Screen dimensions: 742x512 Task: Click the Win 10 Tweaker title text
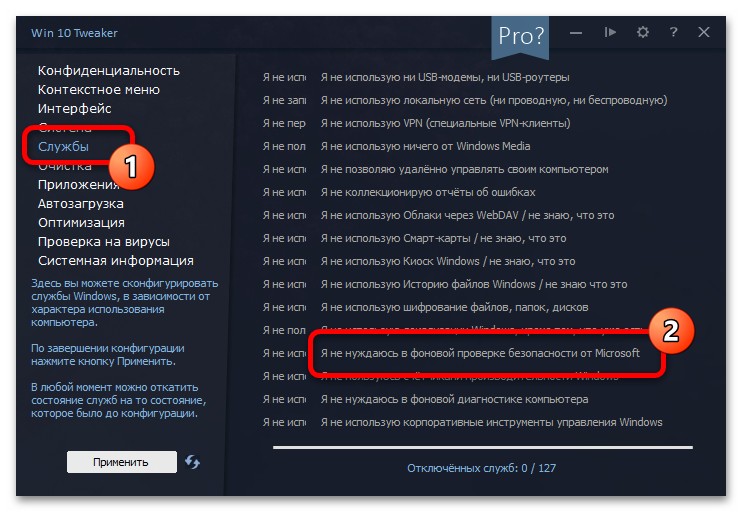click(74, 33)
